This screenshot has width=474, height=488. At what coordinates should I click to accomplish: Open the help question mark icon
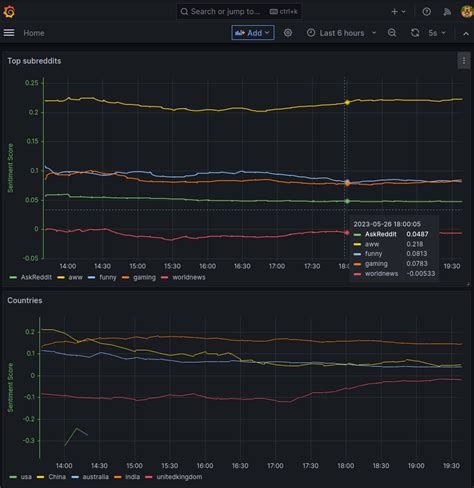(x=427, y=12)
